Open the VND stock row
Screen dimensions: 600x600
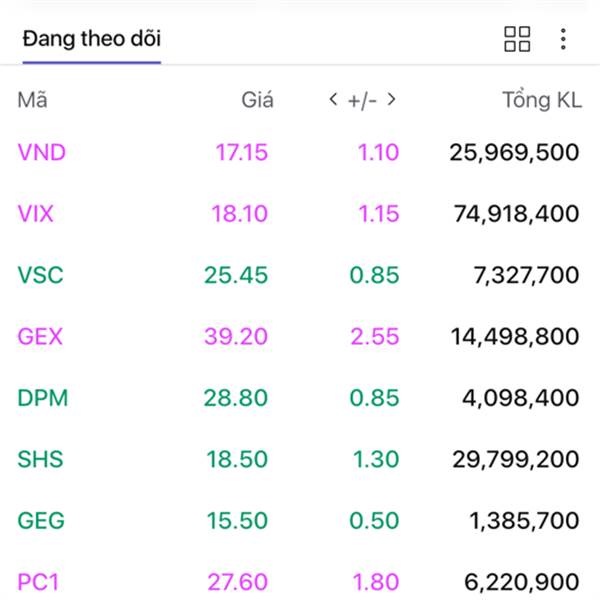pyautogui.click(x=42, y=152)
